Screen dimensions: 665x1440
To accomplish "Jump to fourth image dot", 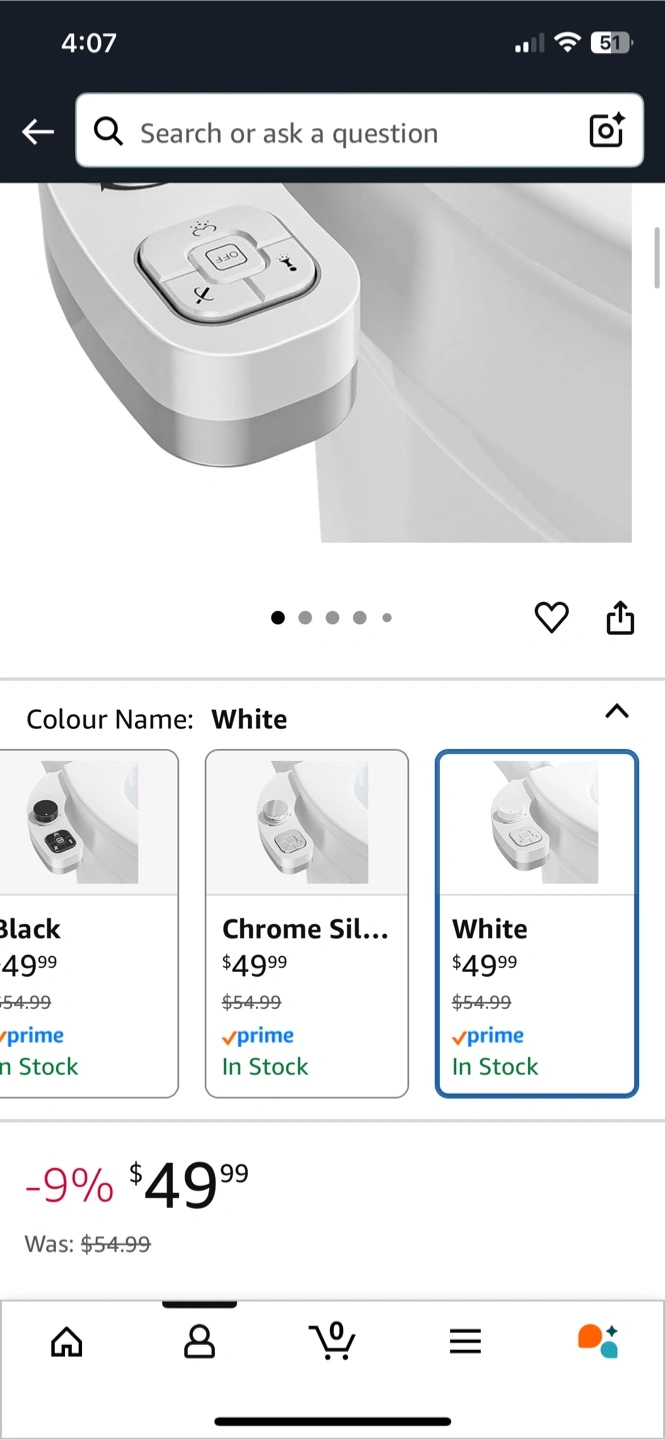I will point(360,618).
